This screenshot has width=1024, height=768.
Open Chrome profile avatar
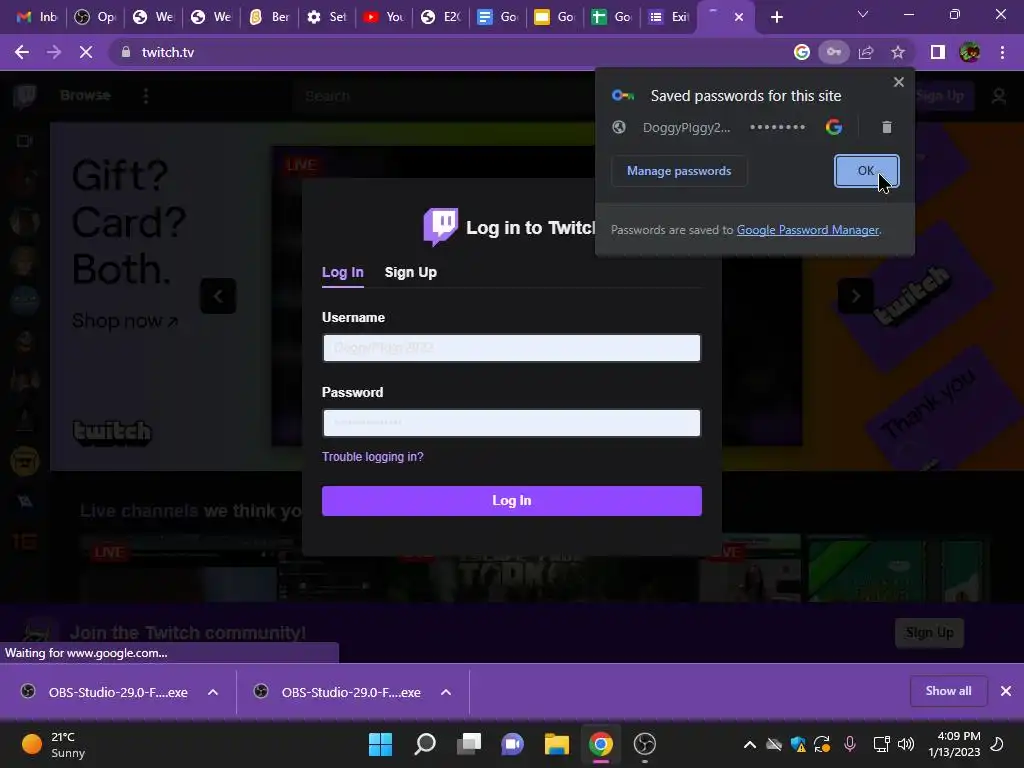click(x=970, y=52)
